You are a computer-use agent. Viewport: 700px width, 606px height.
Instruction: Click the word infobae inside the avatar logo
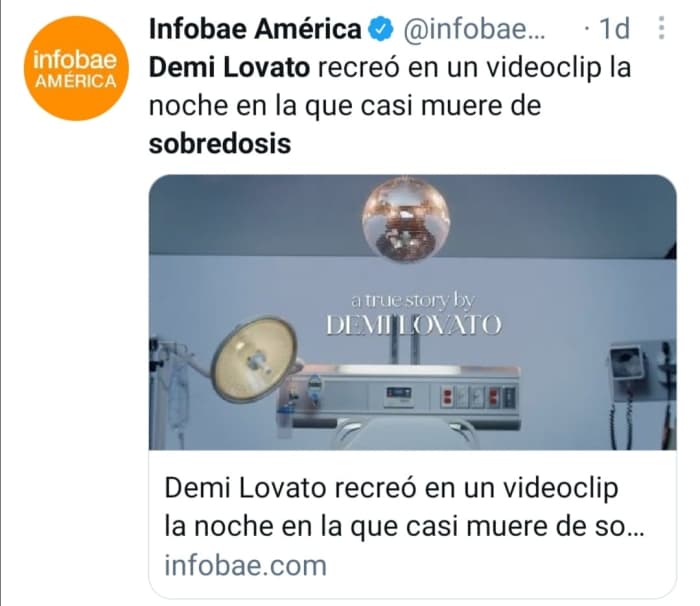coord(75,60)
